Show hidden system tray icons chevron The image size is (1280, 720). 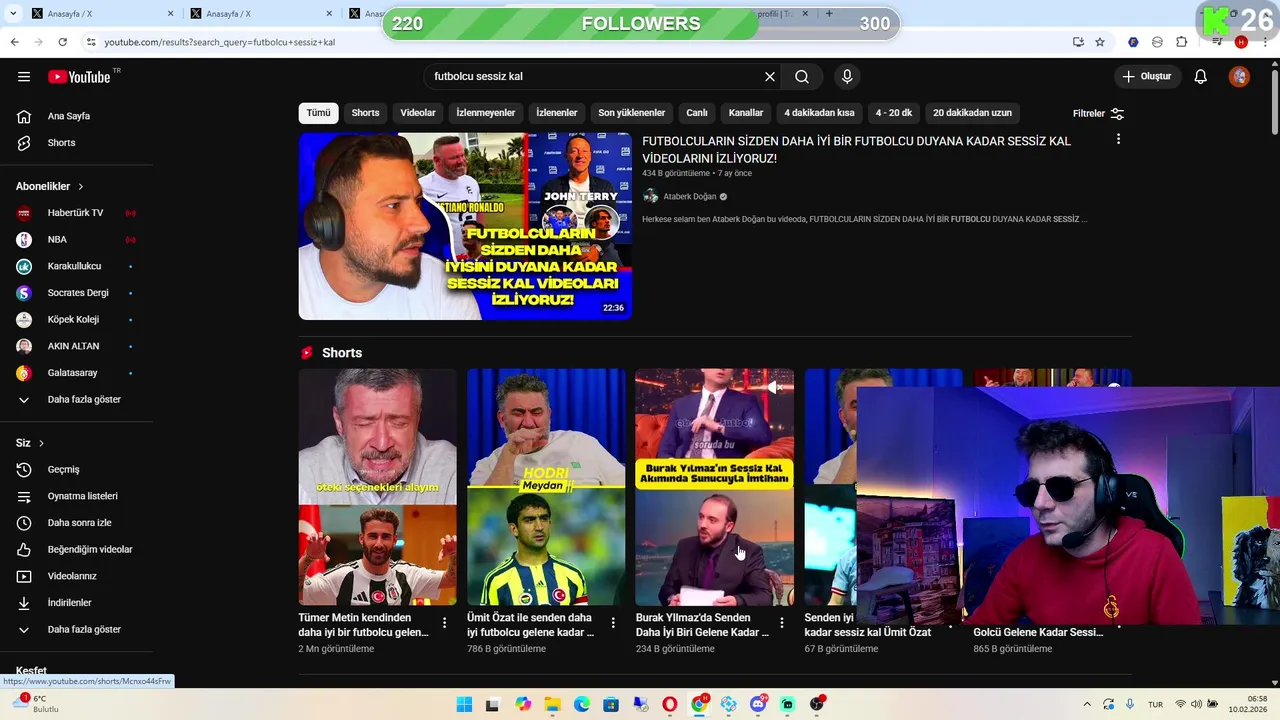coord(1087,704)
